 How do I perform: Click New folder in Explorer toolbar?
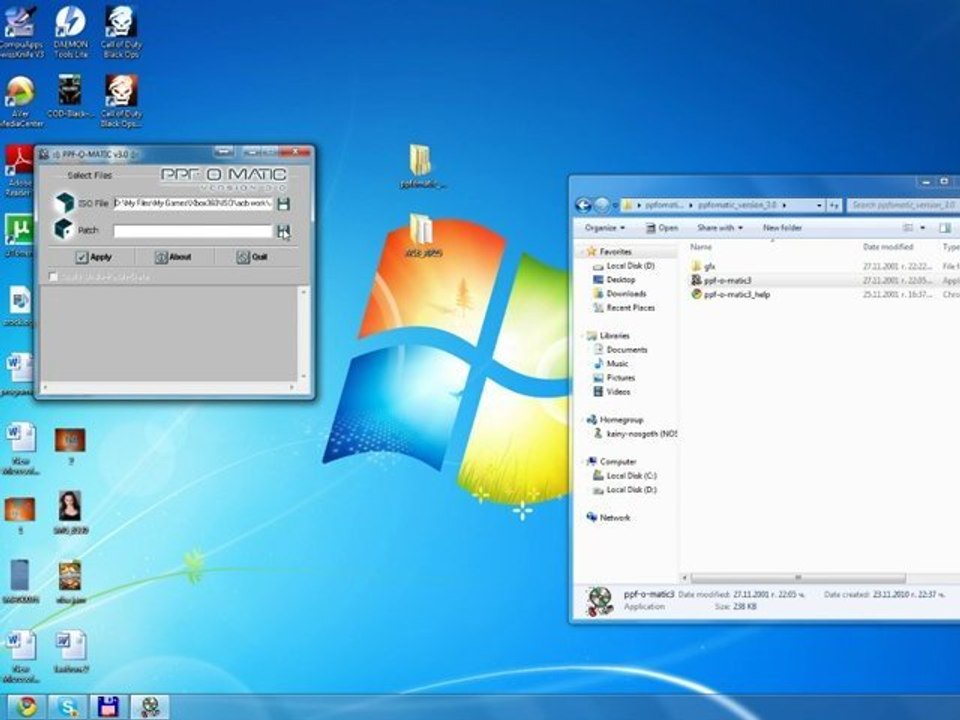point(782,228)
